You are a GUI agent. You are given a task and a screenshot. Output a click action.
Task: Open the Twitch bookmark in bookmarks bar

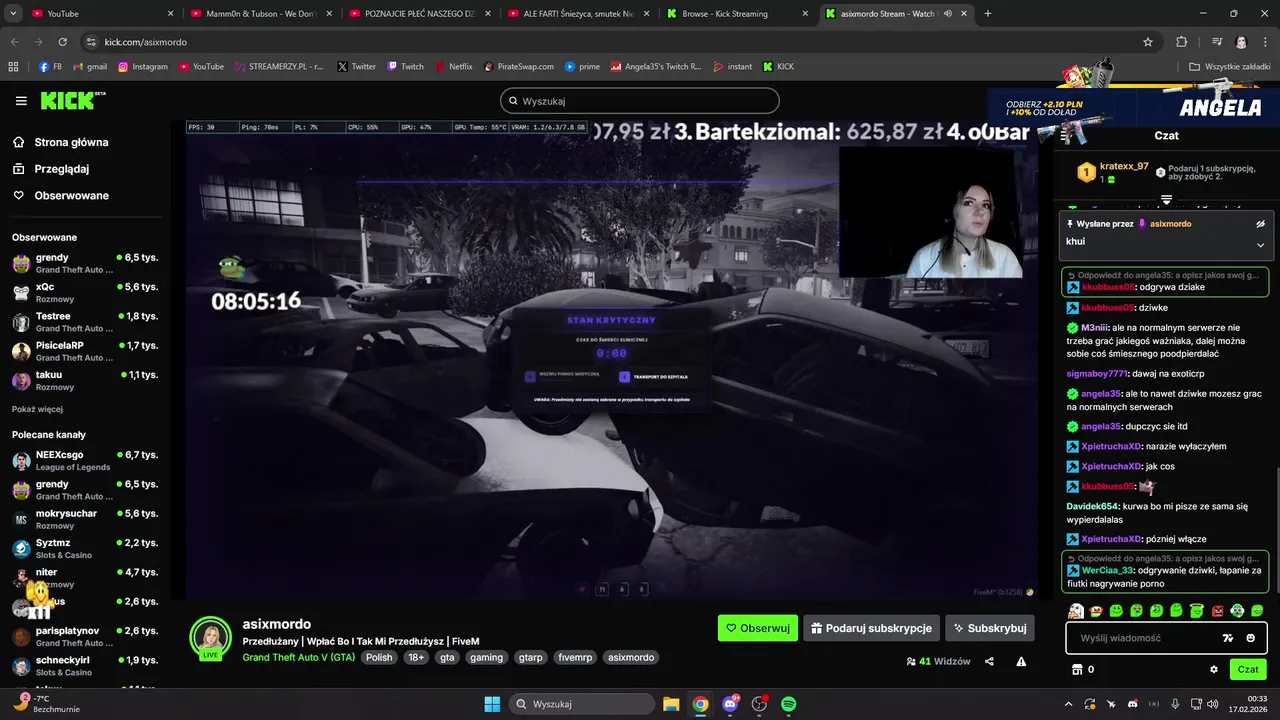404,67
